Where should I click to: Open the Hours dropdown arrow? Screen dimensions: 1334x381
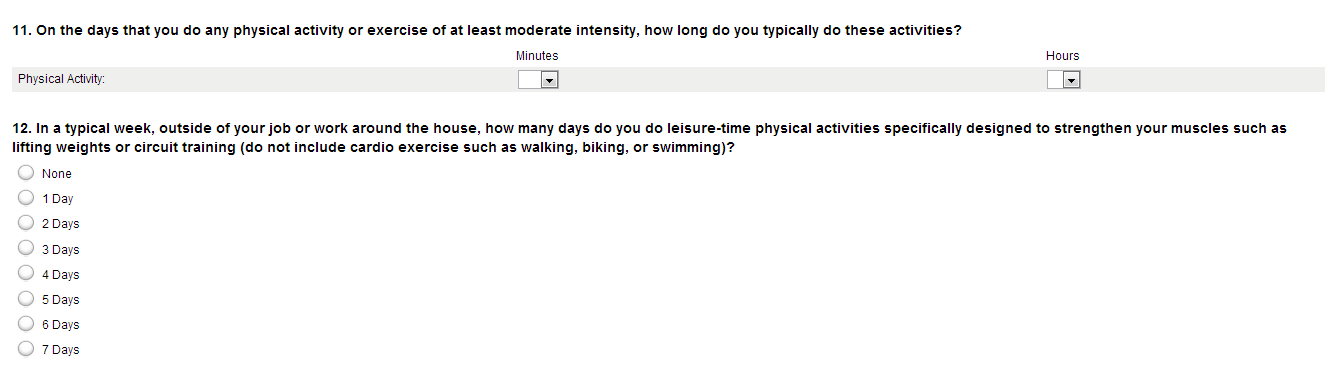(x=1072, y=80)
